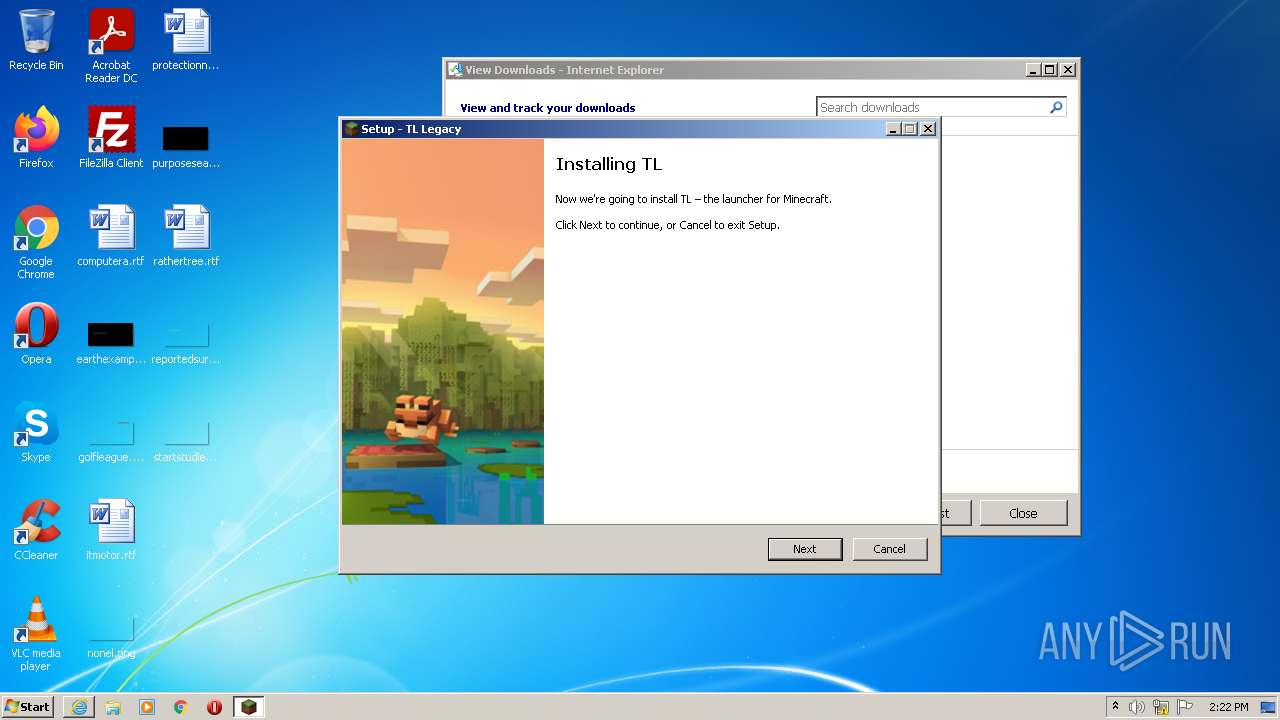Click Next in TL Legacy setup
Image resolution: width=1280 pixels, height=720 pixels.
coord(805,549)
